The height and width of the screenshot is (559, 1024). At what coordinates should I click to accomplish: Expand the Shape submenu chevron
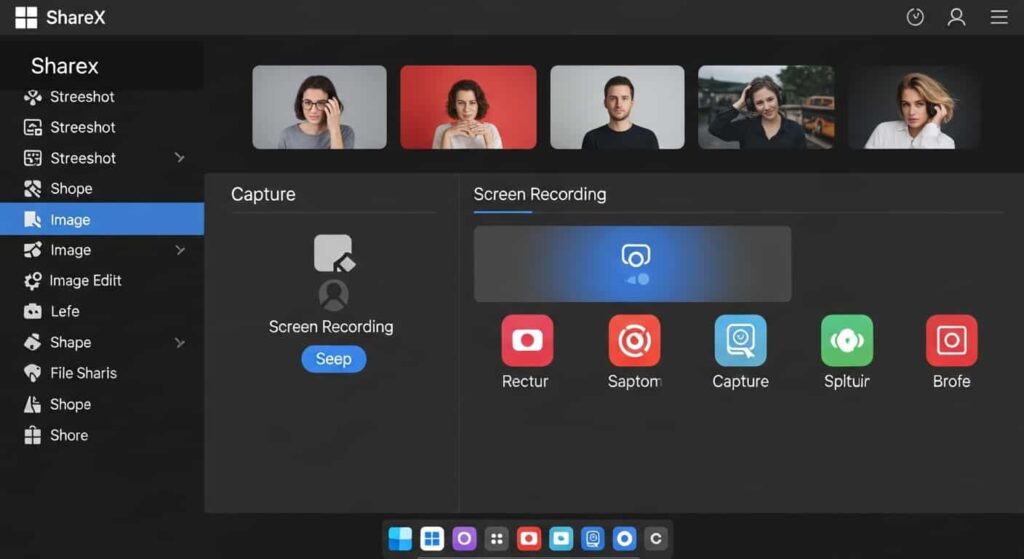pos(180,343)
